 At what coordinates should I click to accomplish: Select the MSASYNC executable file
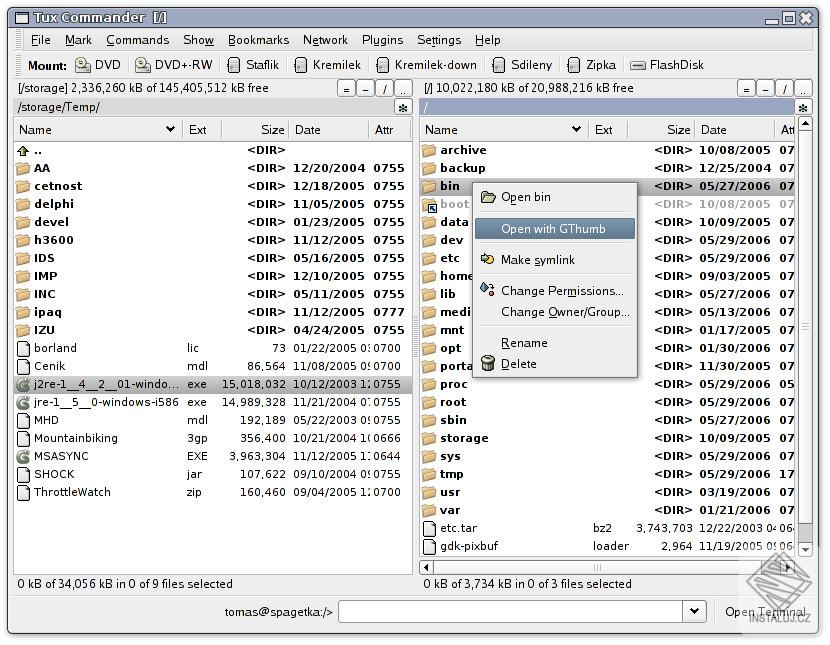(x=61, y=456)
